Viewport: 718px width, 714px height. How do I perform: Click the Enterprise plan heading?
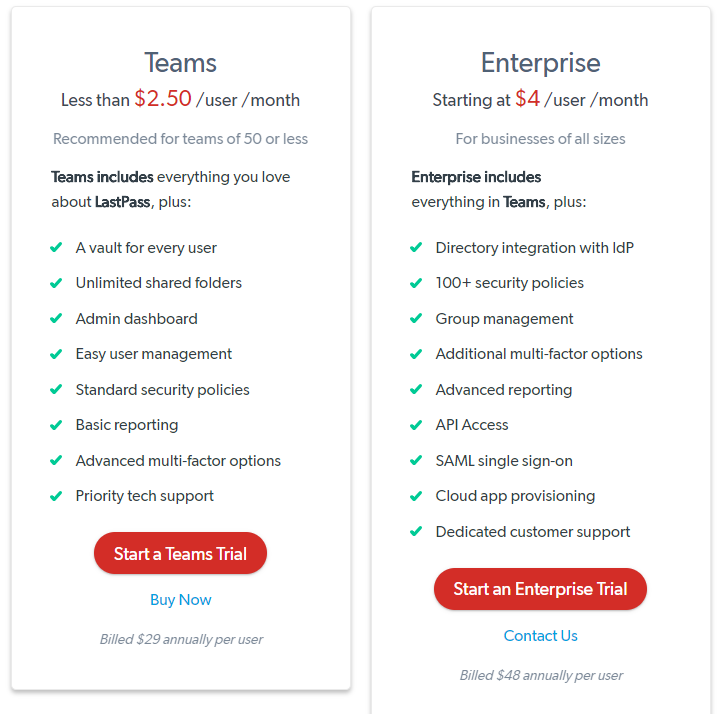click(540, 63)
